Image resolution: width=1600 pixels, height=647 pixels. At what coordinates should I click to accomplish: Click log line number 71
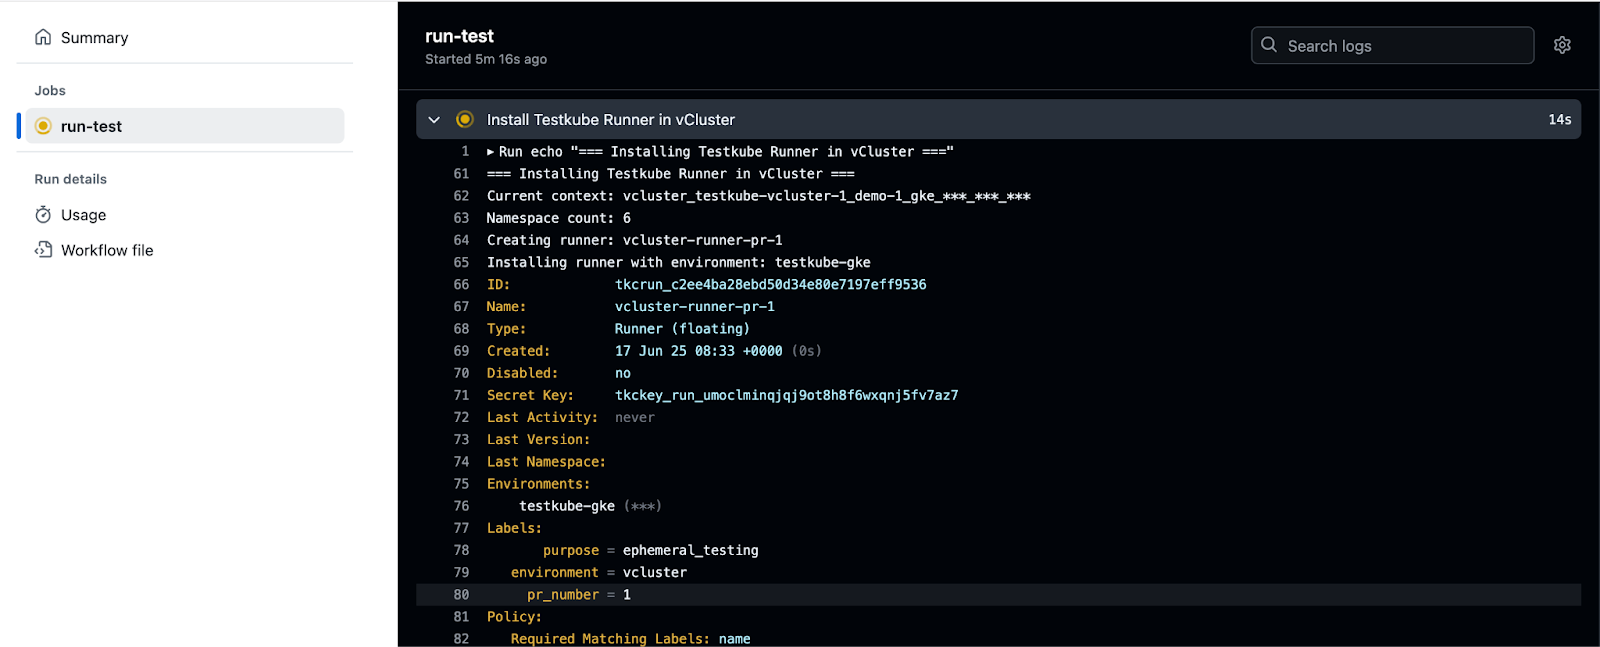[x=461, y=395]
